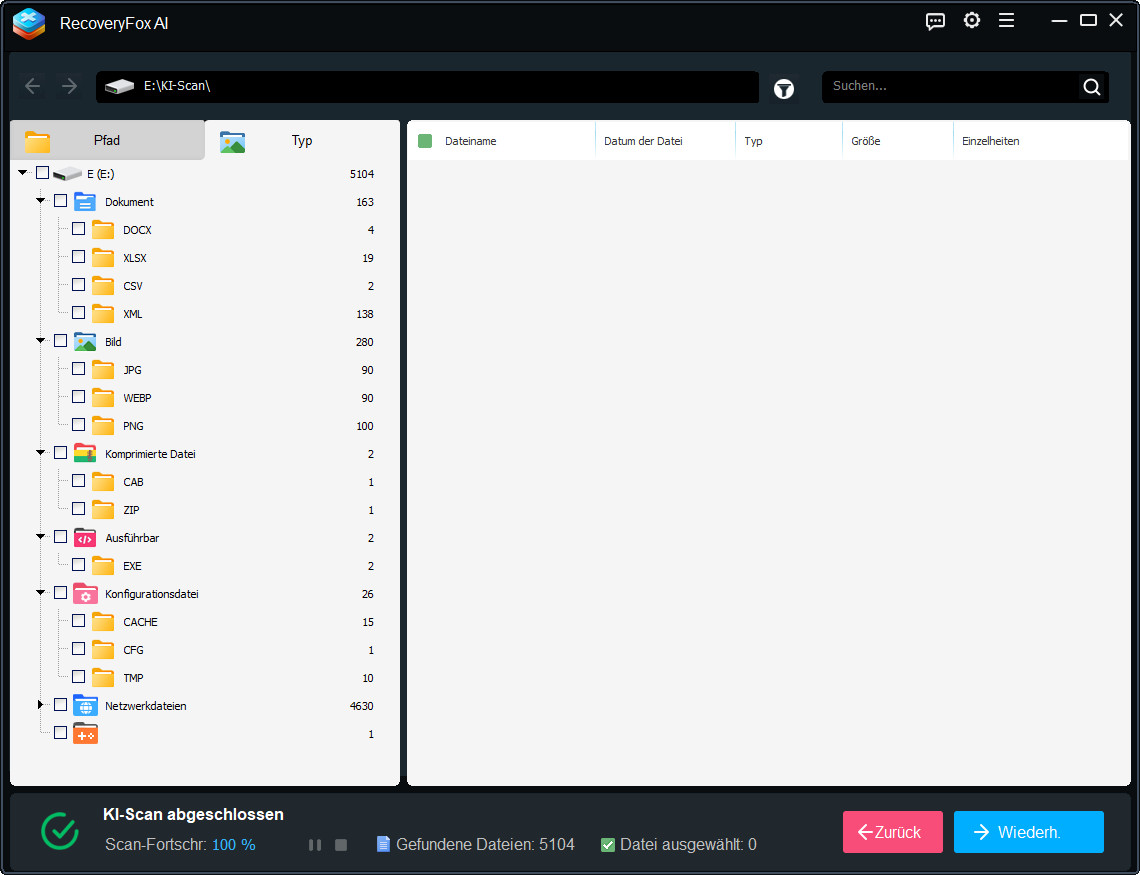Click the E drive icon in tree
This screenshot has width=1140, height=875.
(x=68, y=174)
